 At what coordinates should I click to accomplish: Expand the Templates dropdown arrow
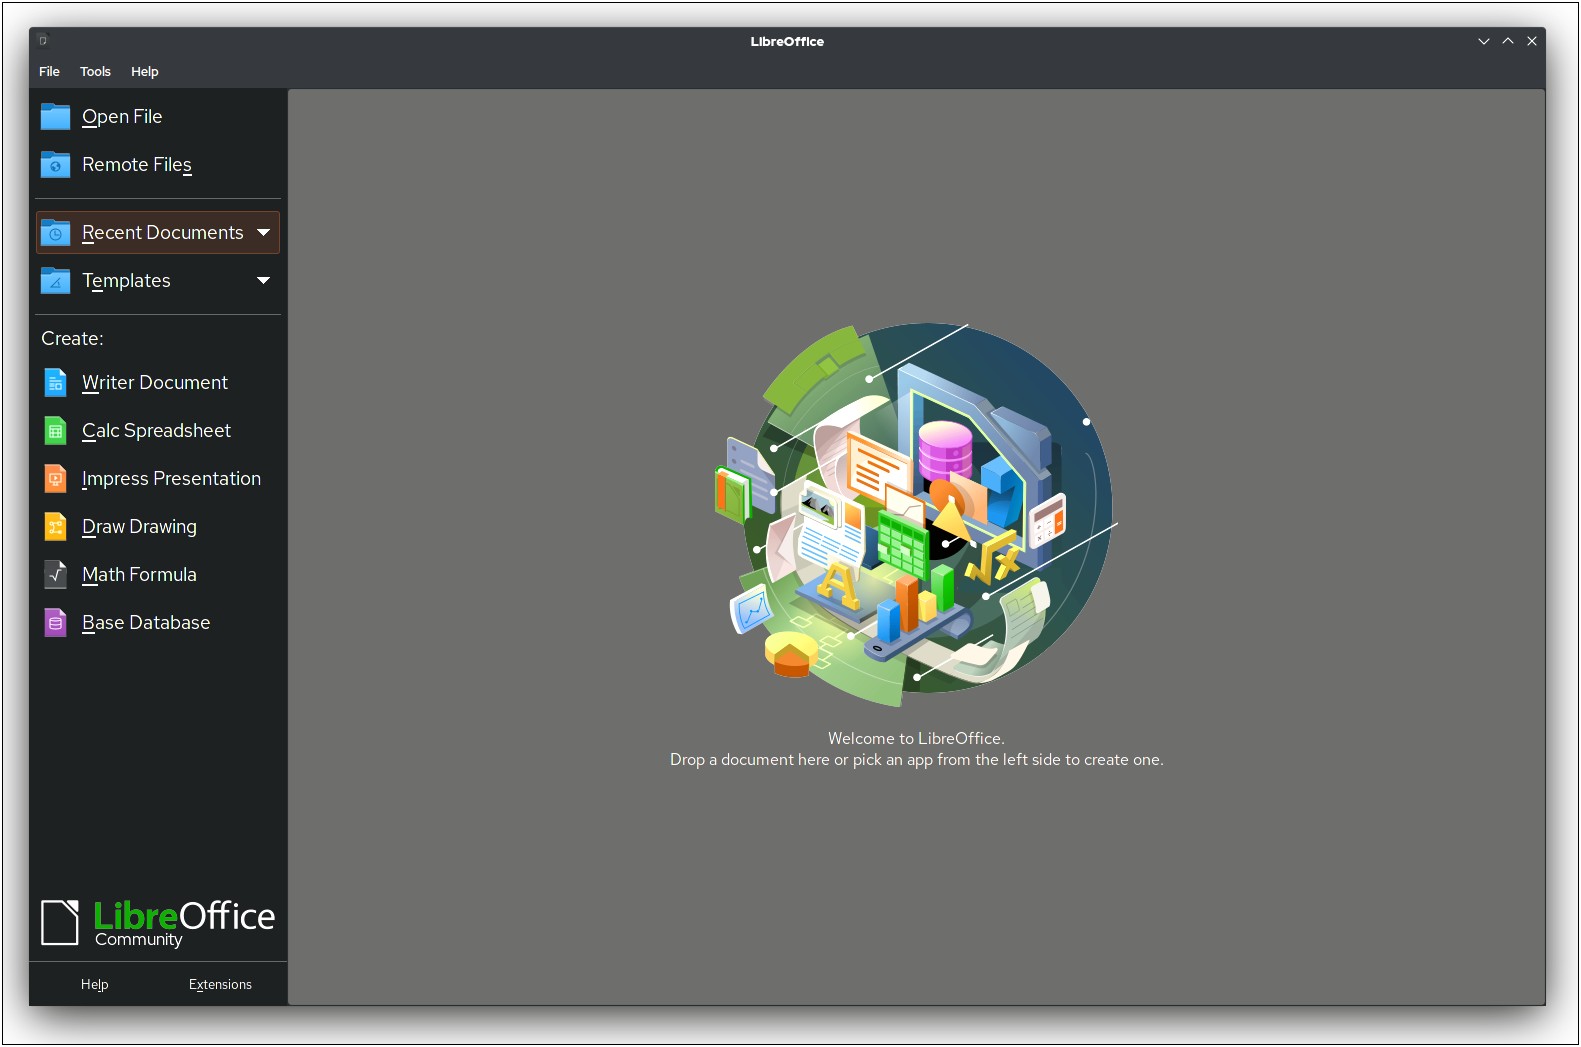pos(264,281)
